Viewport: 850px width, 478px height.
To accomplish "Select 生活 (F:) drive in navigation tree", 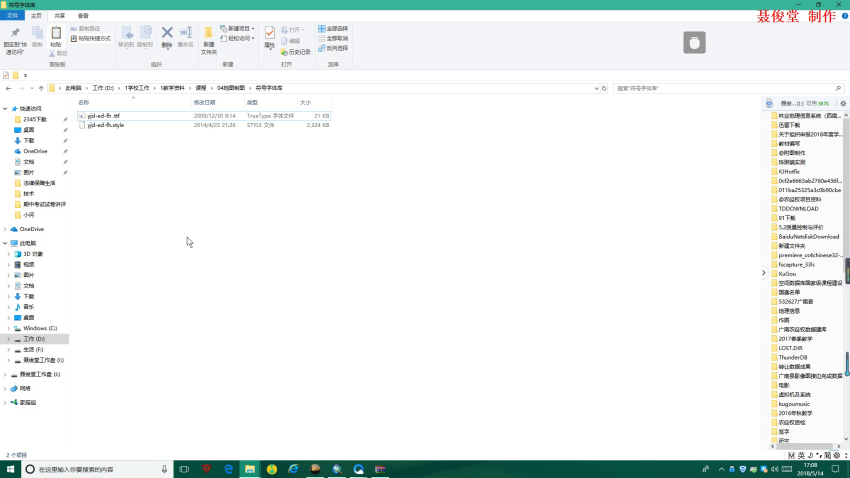I will [x=33, y=350].
